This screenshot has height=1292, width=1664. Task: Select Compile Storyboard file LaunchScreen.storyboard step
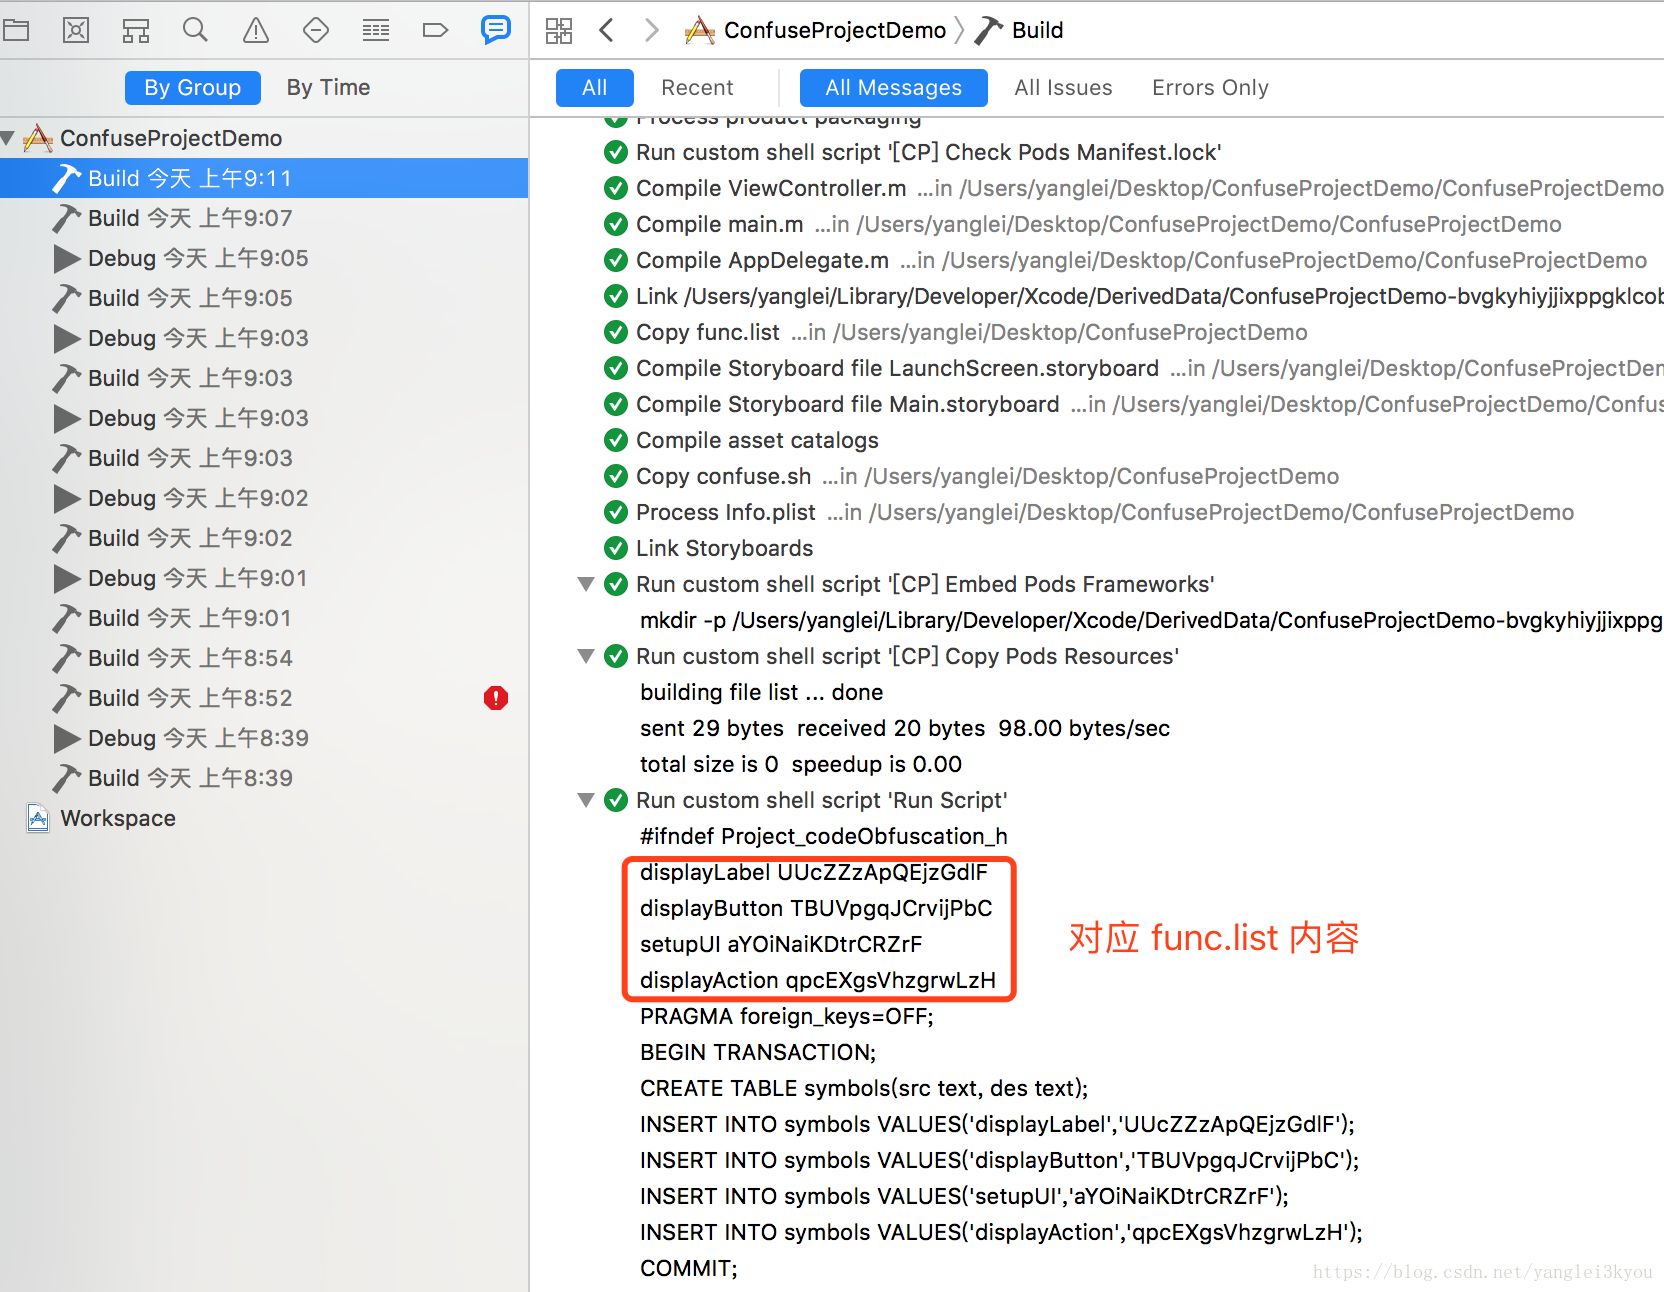[1097, 368]
